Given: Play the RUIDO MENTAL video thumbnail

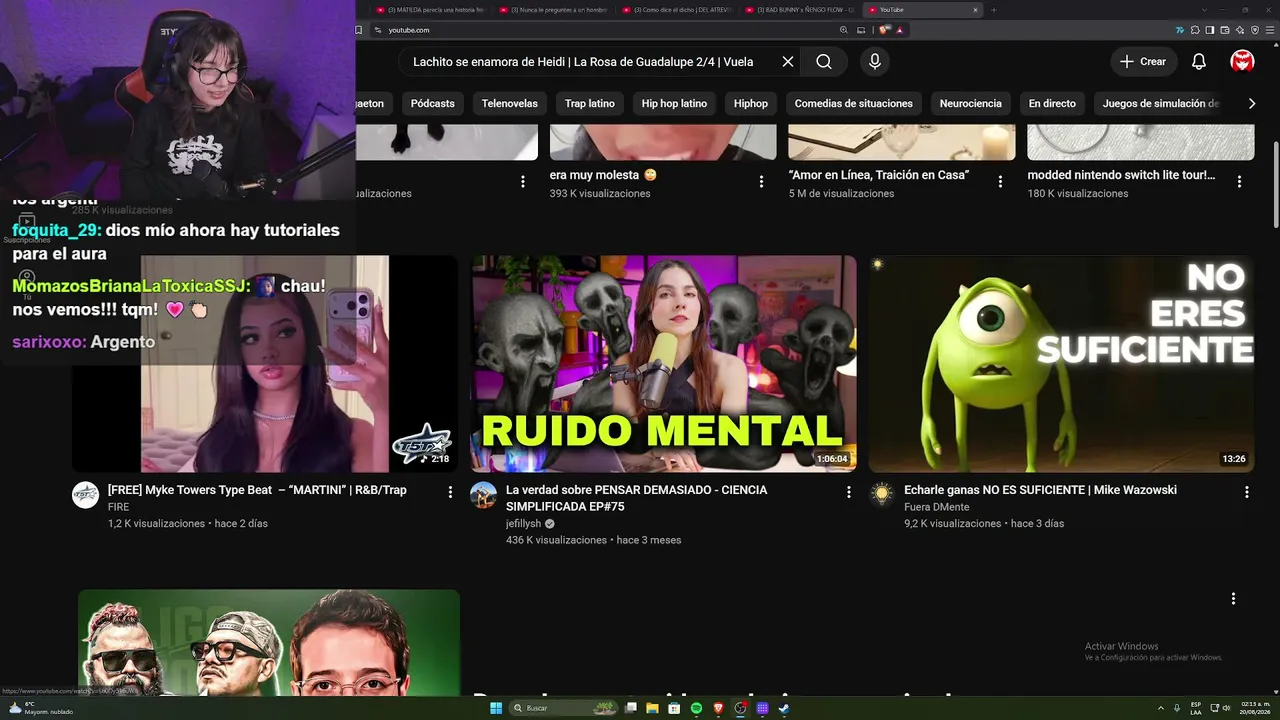Looking at the screenshot, I should 664,363.
